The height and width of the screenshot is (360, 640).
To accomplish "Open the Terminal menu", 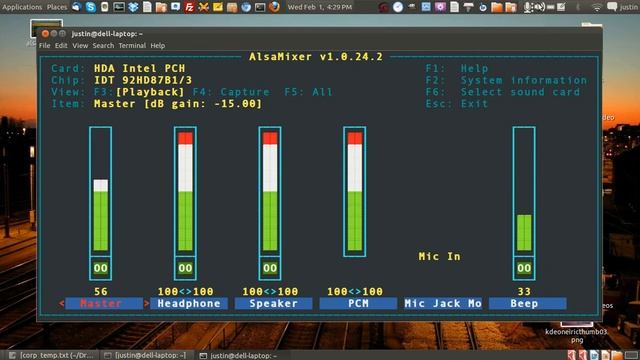I will pos(132,45).
